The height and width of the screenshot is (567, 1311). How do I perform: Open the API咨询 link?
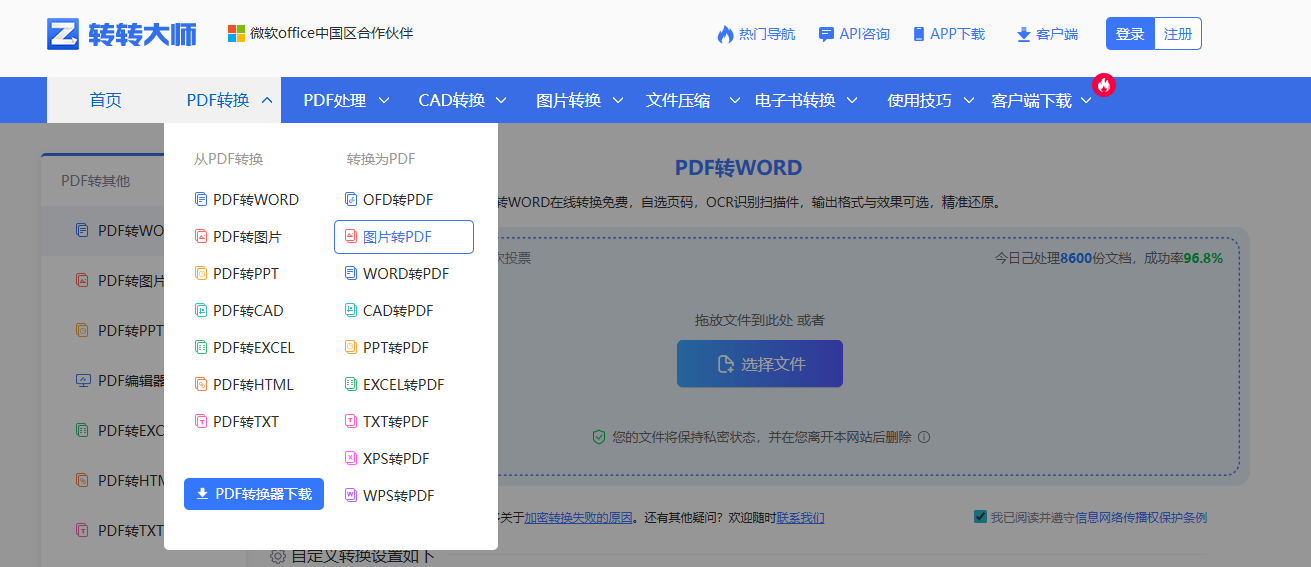coord(864,34)
